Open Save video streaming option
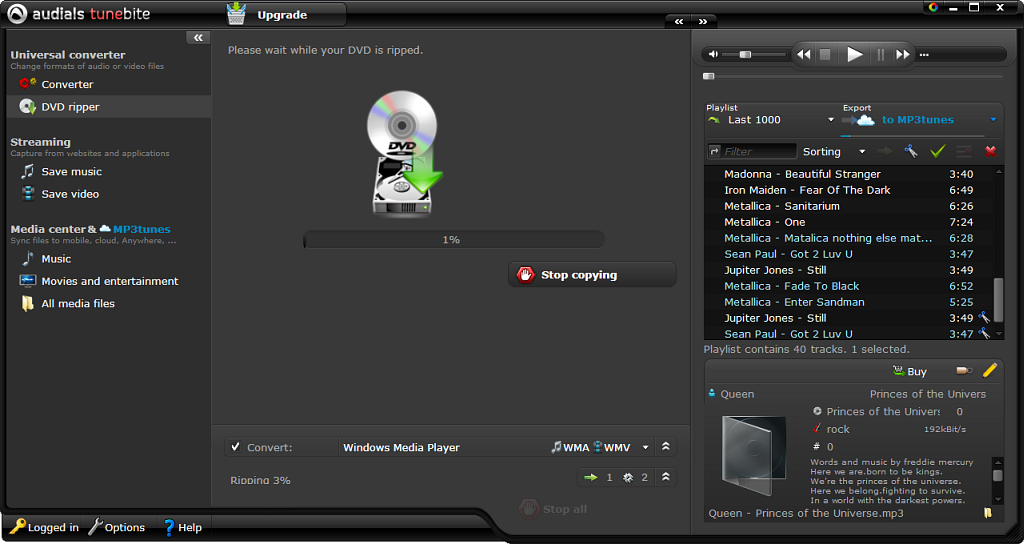 (59, 194)
